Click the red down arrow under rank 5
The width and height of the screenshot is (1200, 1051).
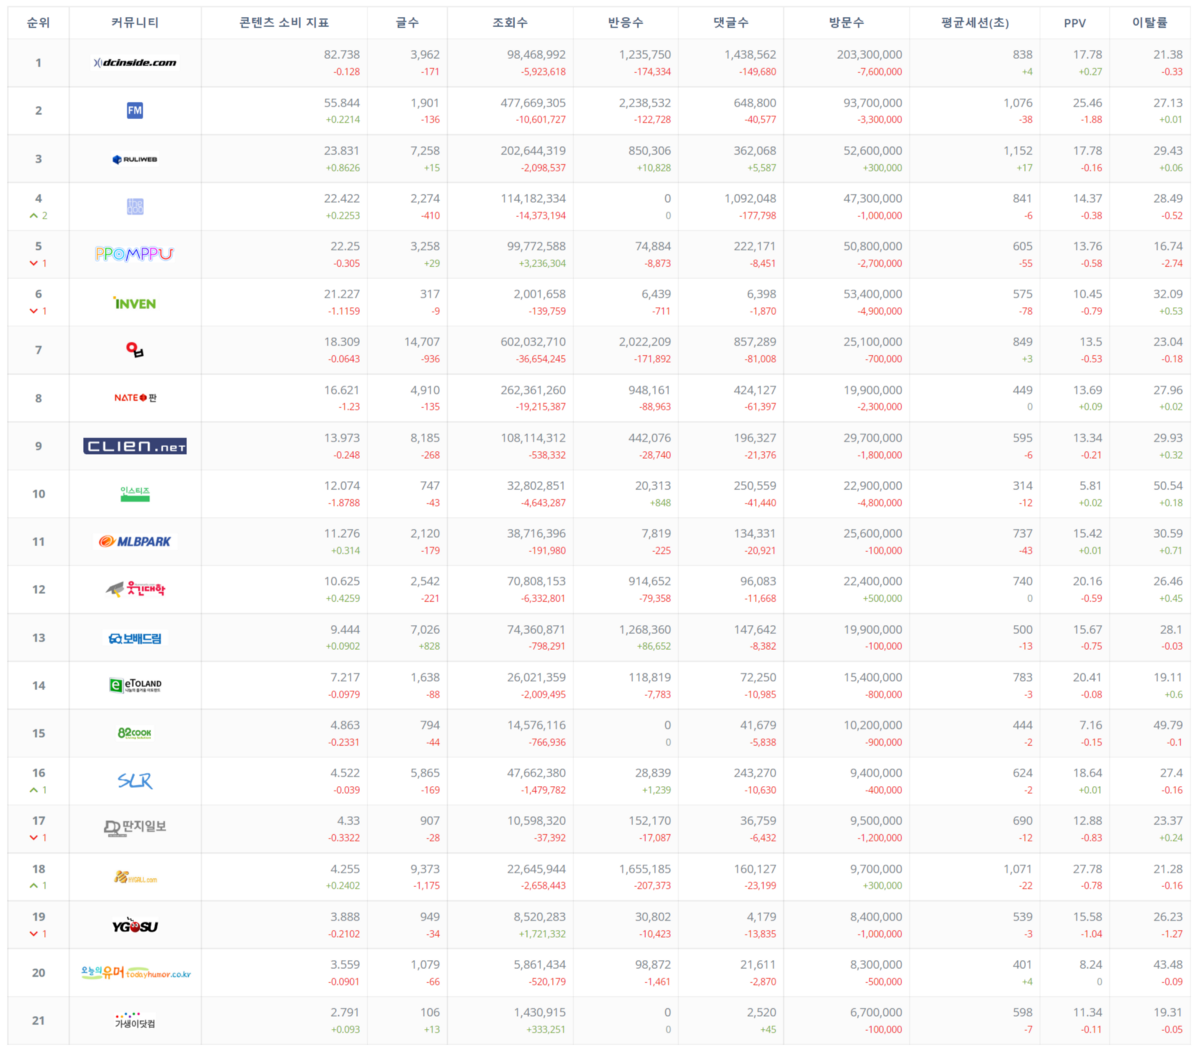tap(33, 264)
